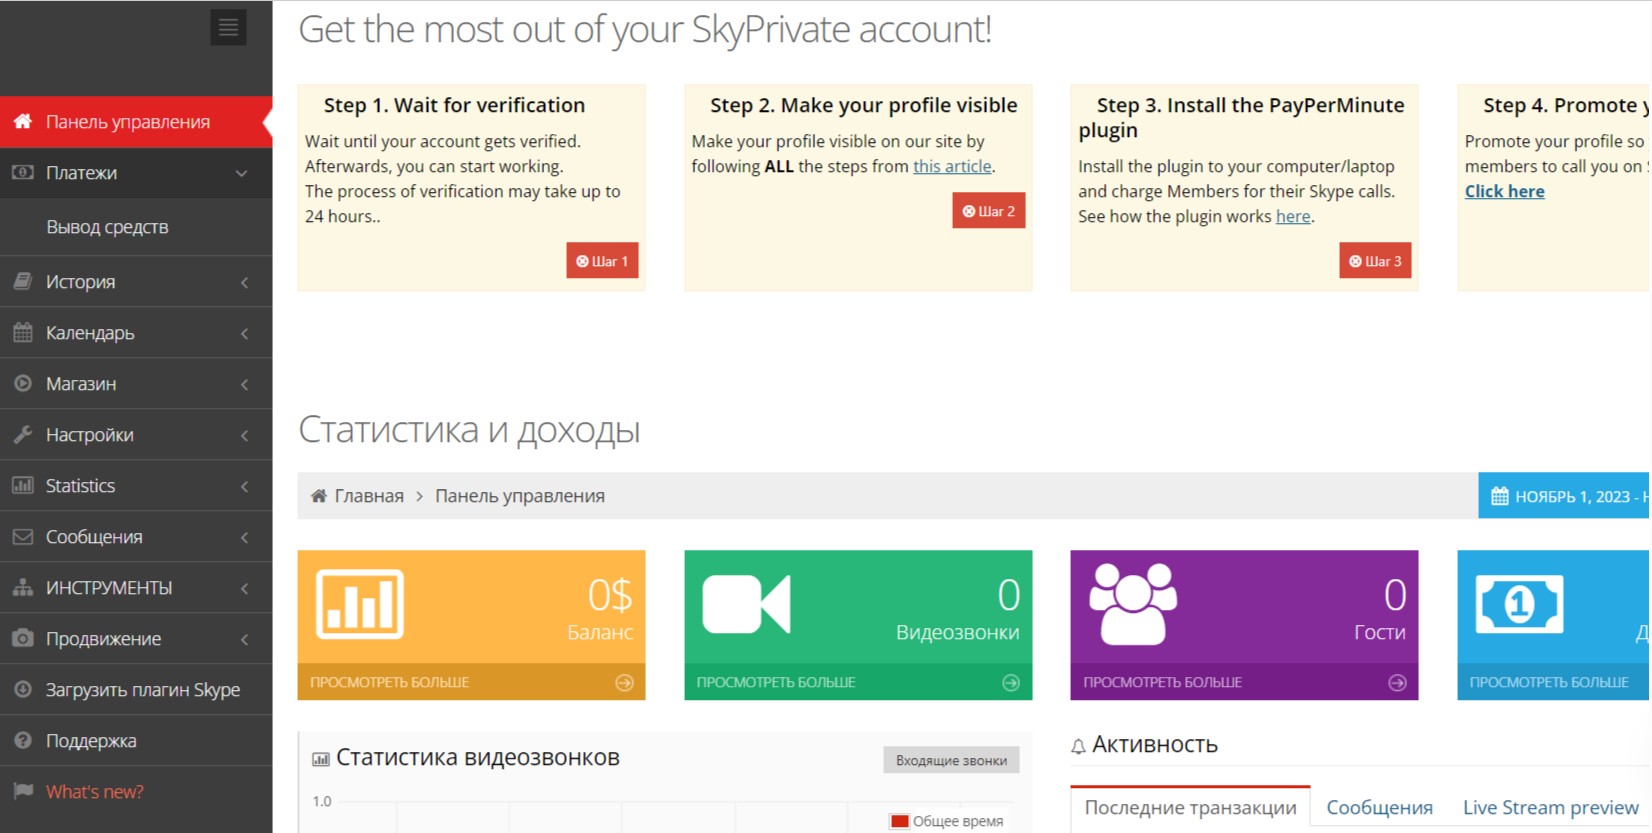
Task: Open the Поддержка sidebar item
Action: point(136,741)
